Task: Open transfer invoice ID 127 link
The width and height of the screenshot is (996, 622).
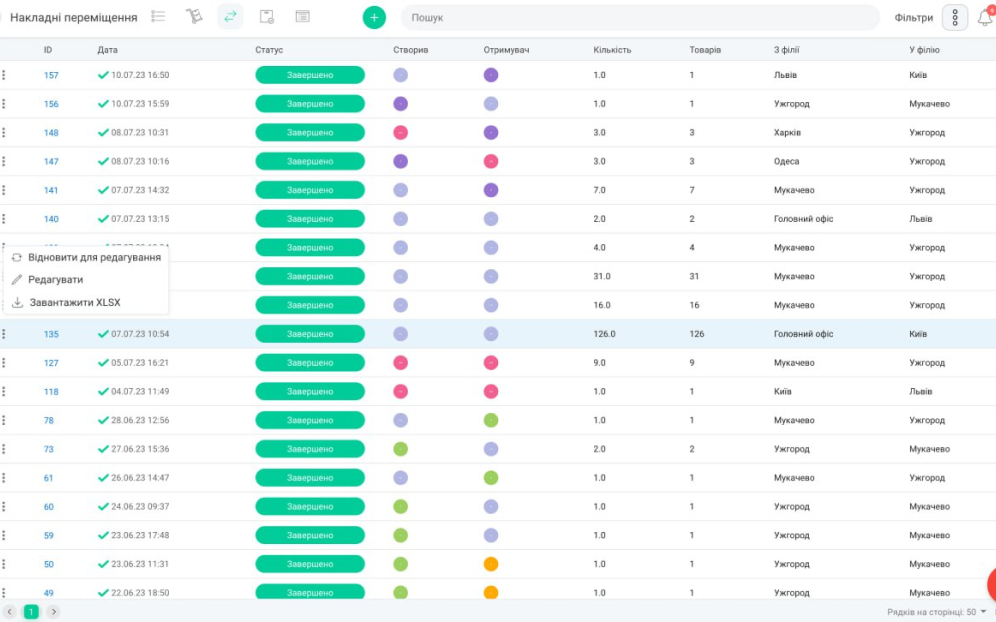Action: tap(51, 363)
